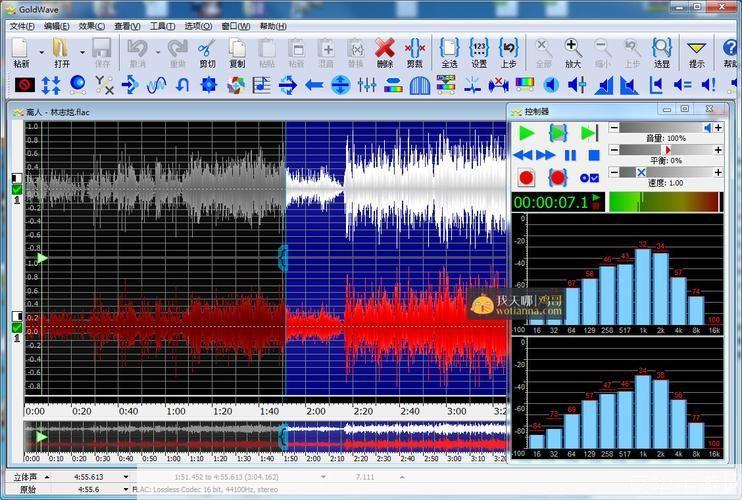
Task: Toggle upper channel green checkbox
Action: [17, 190]
